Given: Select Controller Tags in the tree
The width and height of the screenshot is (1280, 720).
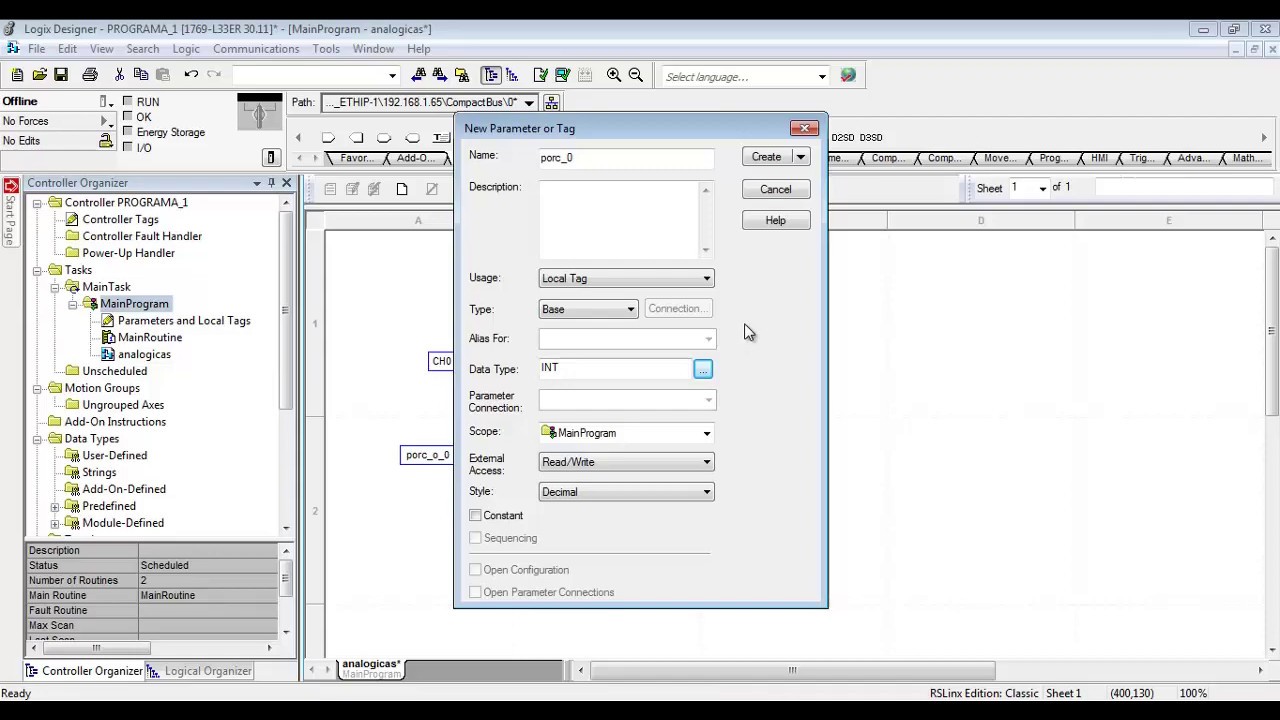Looking at the screenshot, I should click(120, 219).
